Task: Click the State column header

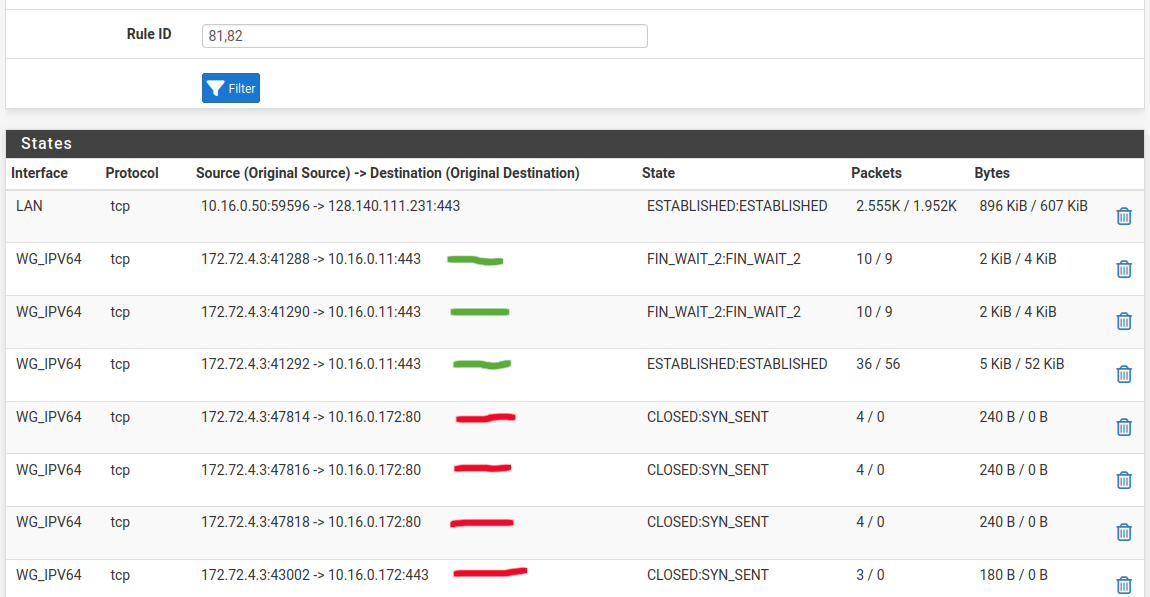Action: click(x=658, y=173)
